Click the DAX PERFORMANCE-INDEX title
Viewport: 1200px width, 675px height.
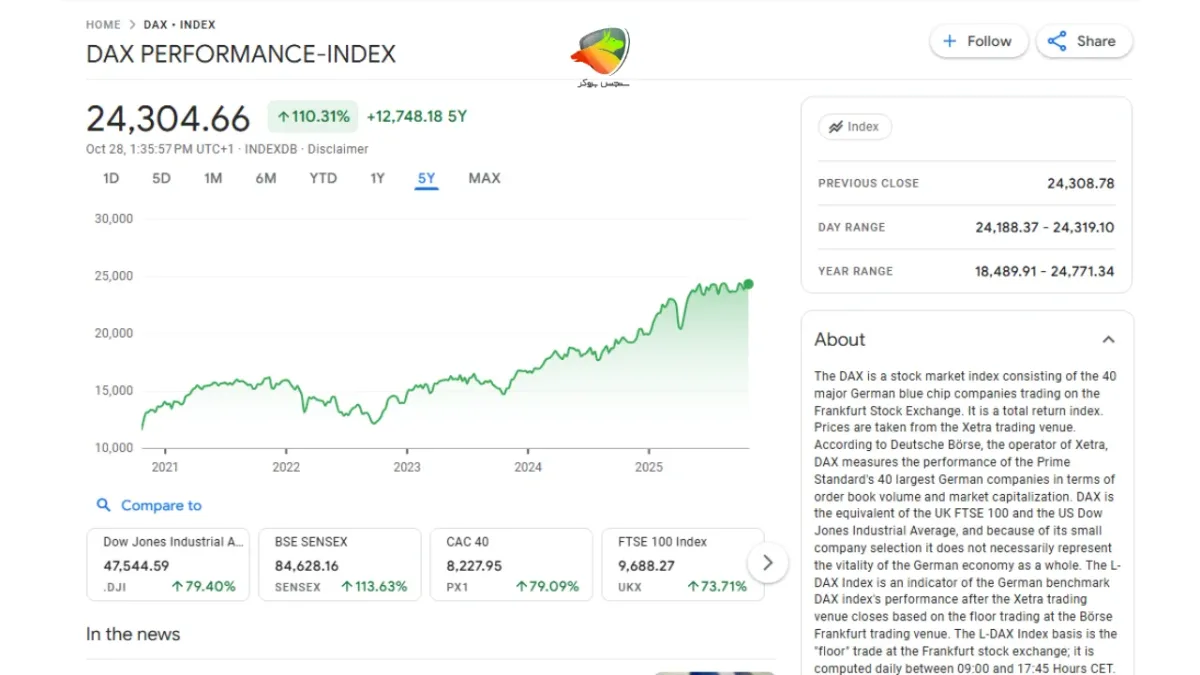(x=241, y=54)
